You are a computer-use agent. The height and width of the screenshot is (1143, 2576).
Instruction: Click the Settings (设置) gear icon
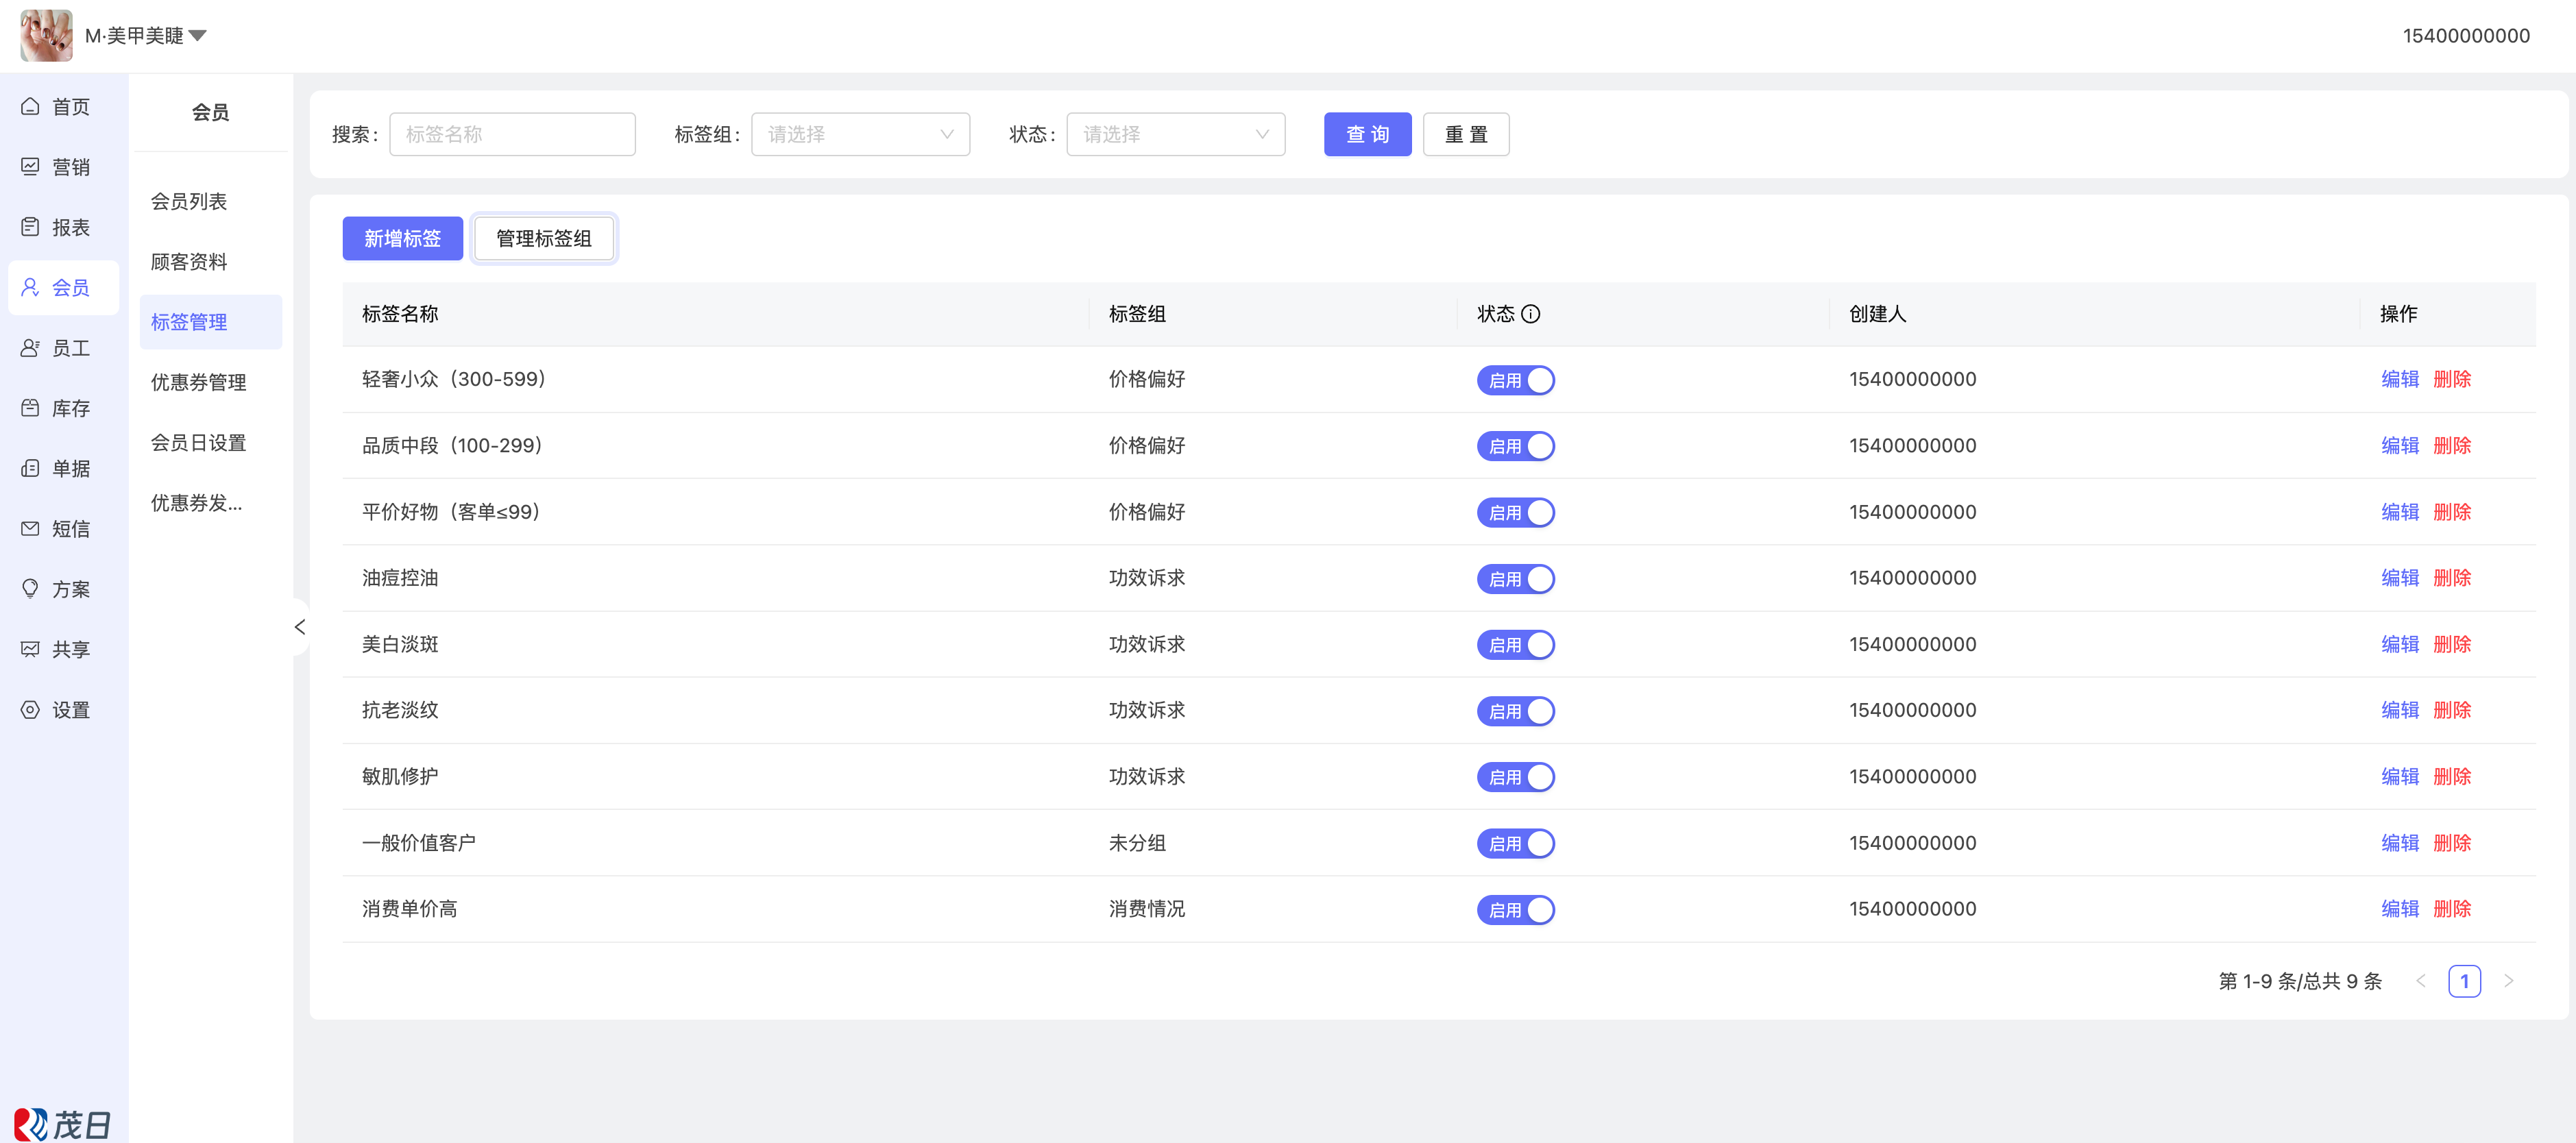coord(31,709)
